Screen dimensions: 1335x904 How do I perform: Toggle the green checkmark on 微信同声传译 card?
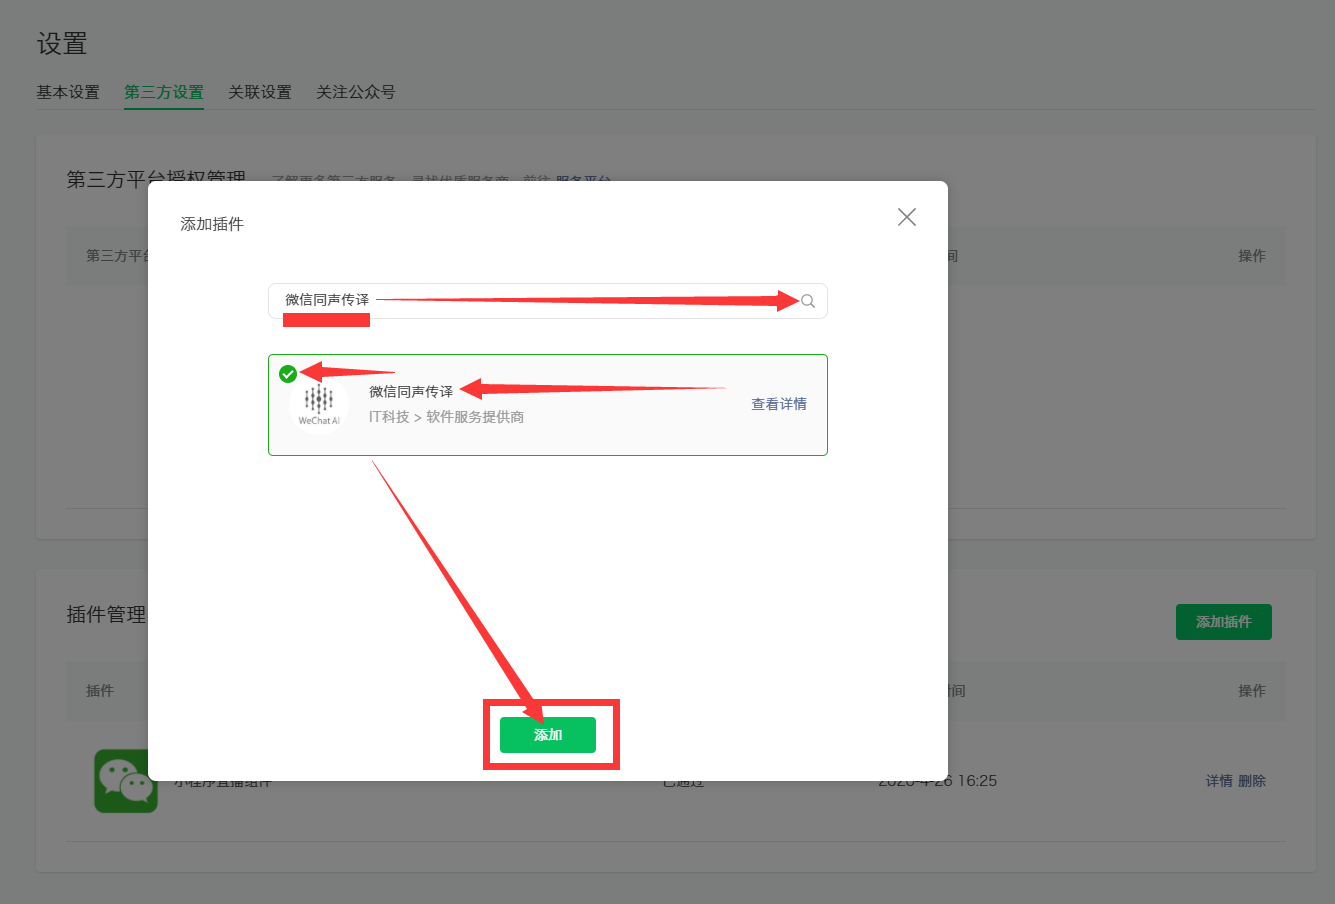point(288,374)
